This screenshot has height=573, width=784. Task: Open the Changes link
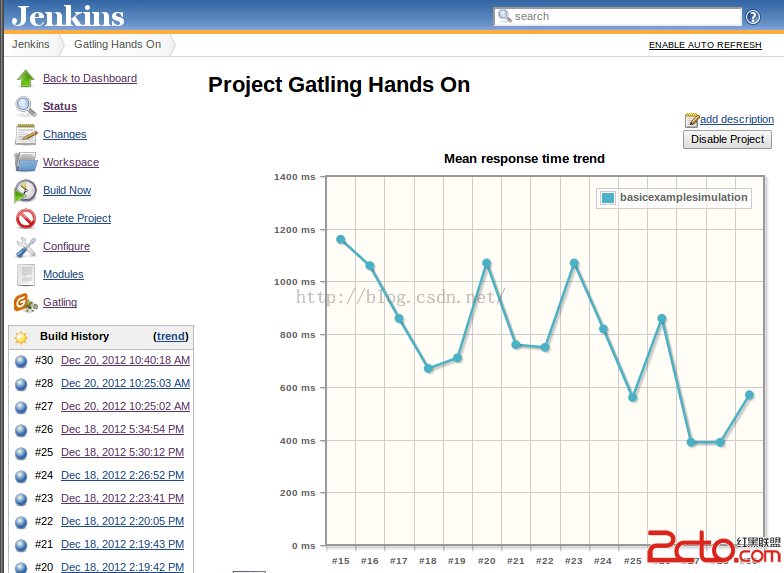point(64,134)
